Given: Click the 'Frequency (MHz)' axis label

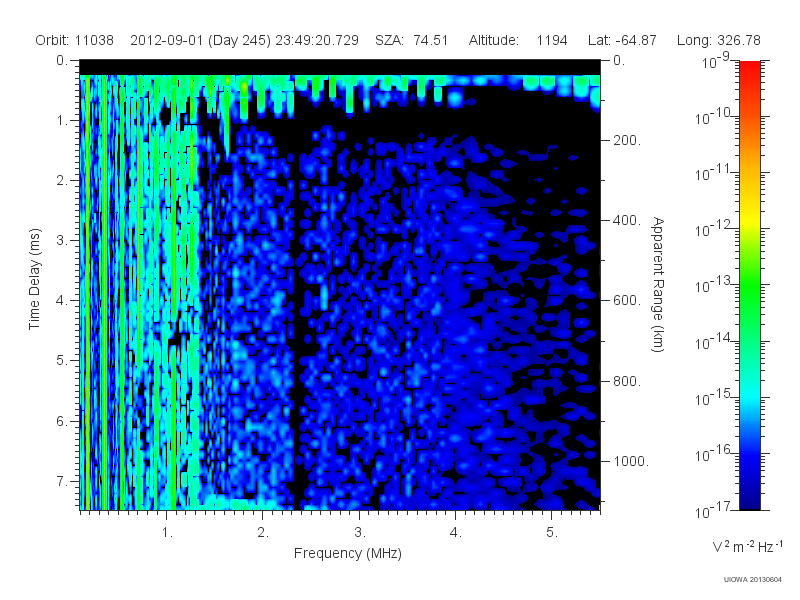Looking at the screenshot, I should click(347, 553).
